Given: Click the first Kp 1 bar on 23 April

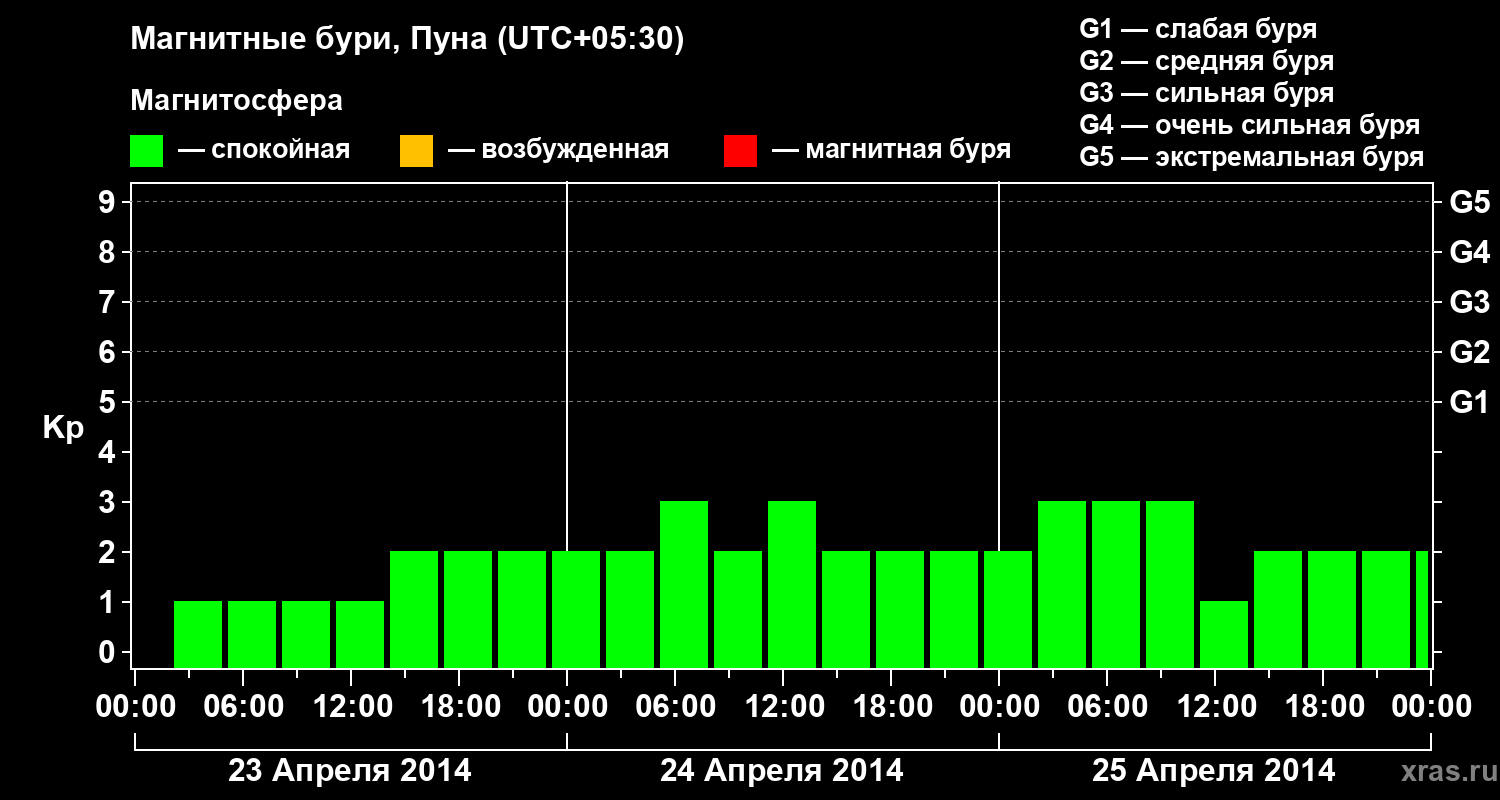Looking at the screenshot, I should pos(198,634).
